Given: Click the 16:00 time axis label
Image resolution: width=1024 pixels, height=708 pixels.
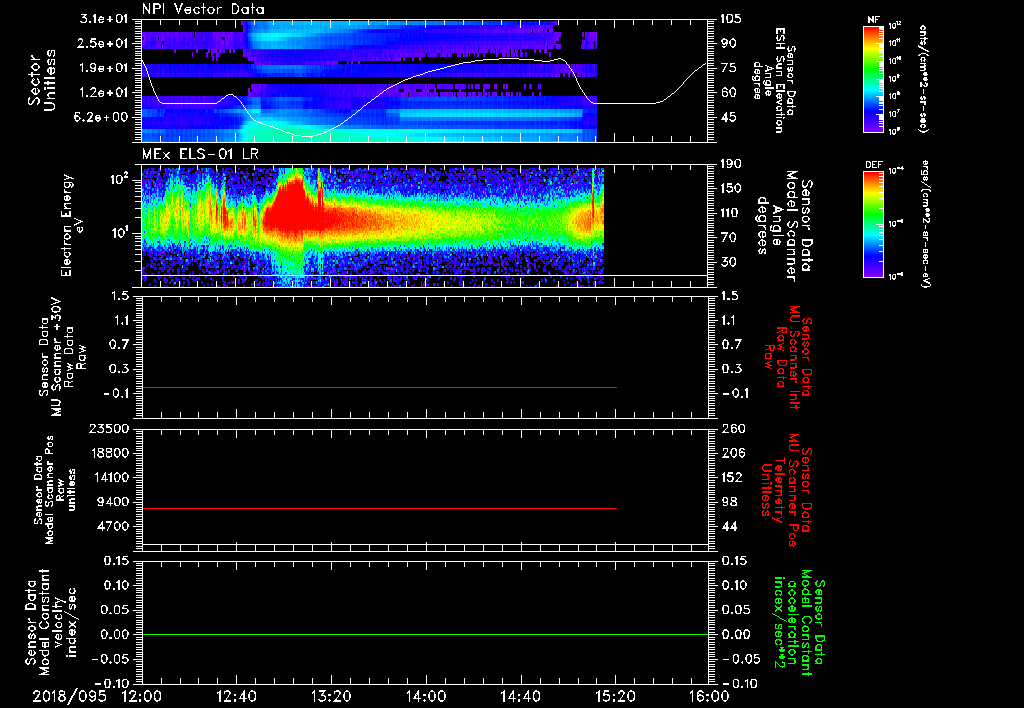Looking at the screenshot, I should point(709,696).
